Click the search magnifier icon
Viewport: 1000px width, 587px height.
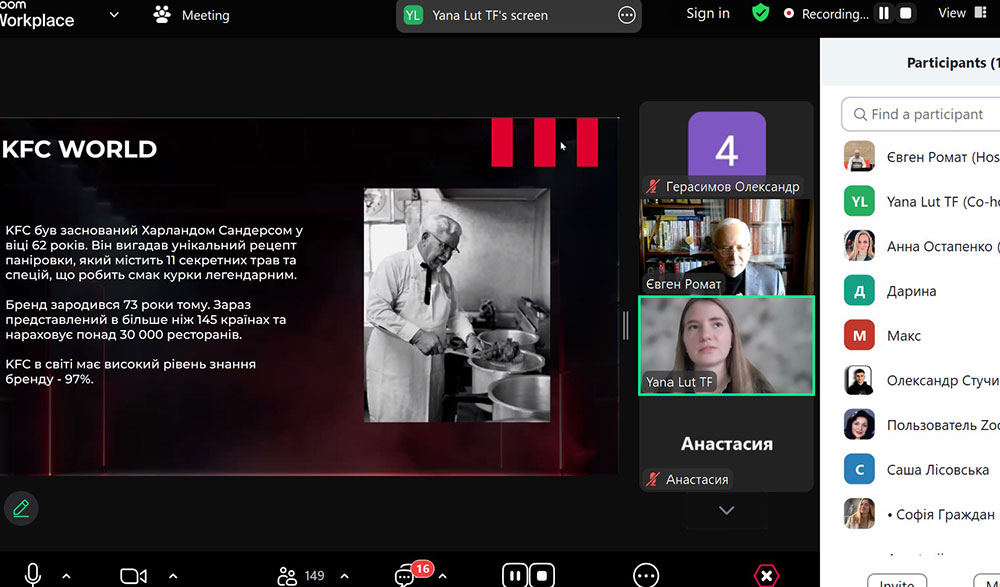860,114
